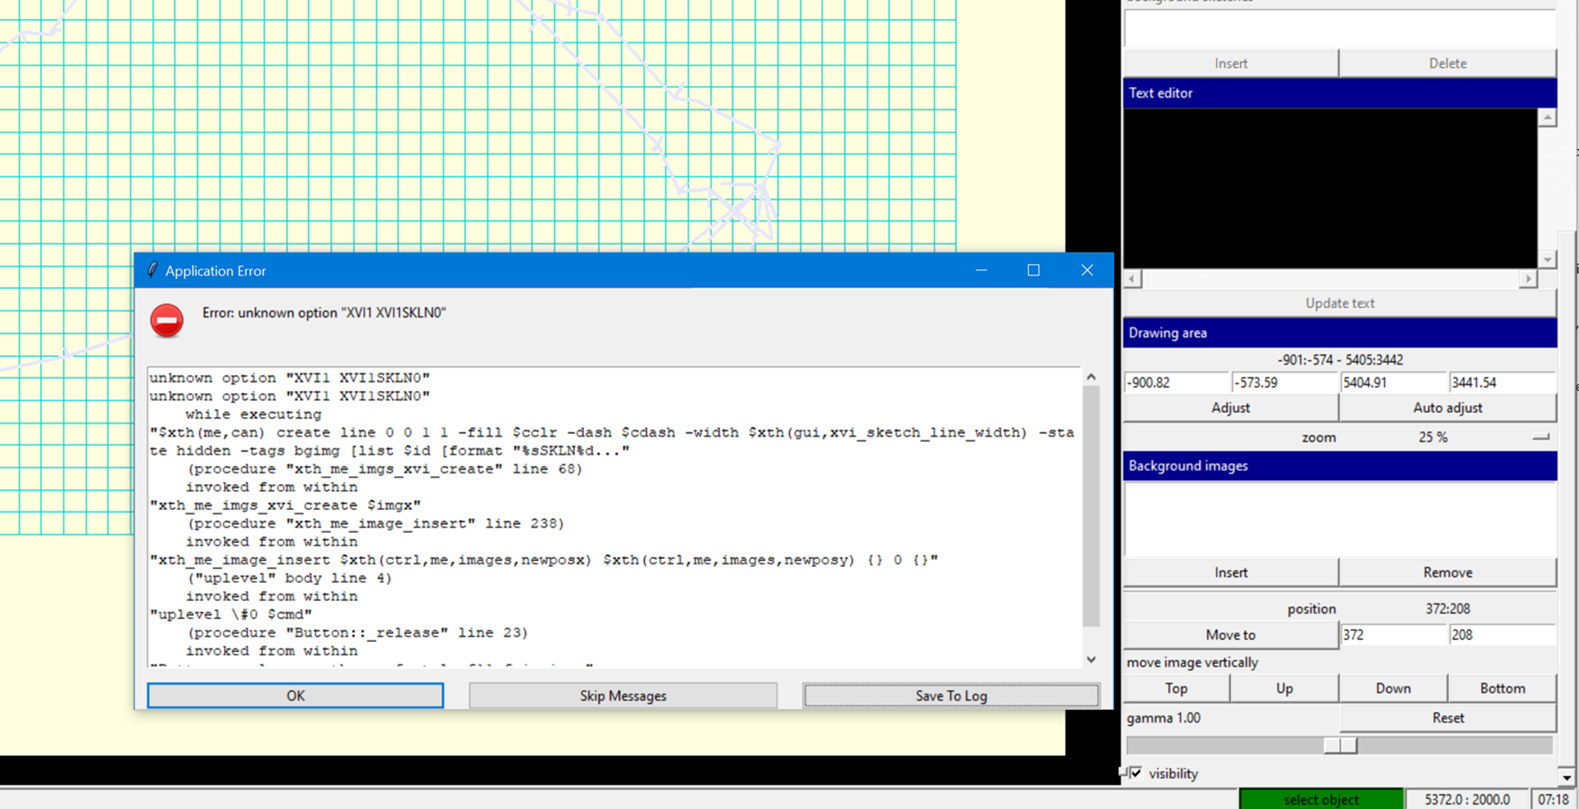The image size is (1579, 809).
Task: Click the -901:-574 - 5405:3442 extent text
Action: pyautogui.click(x=1340, y=360)
